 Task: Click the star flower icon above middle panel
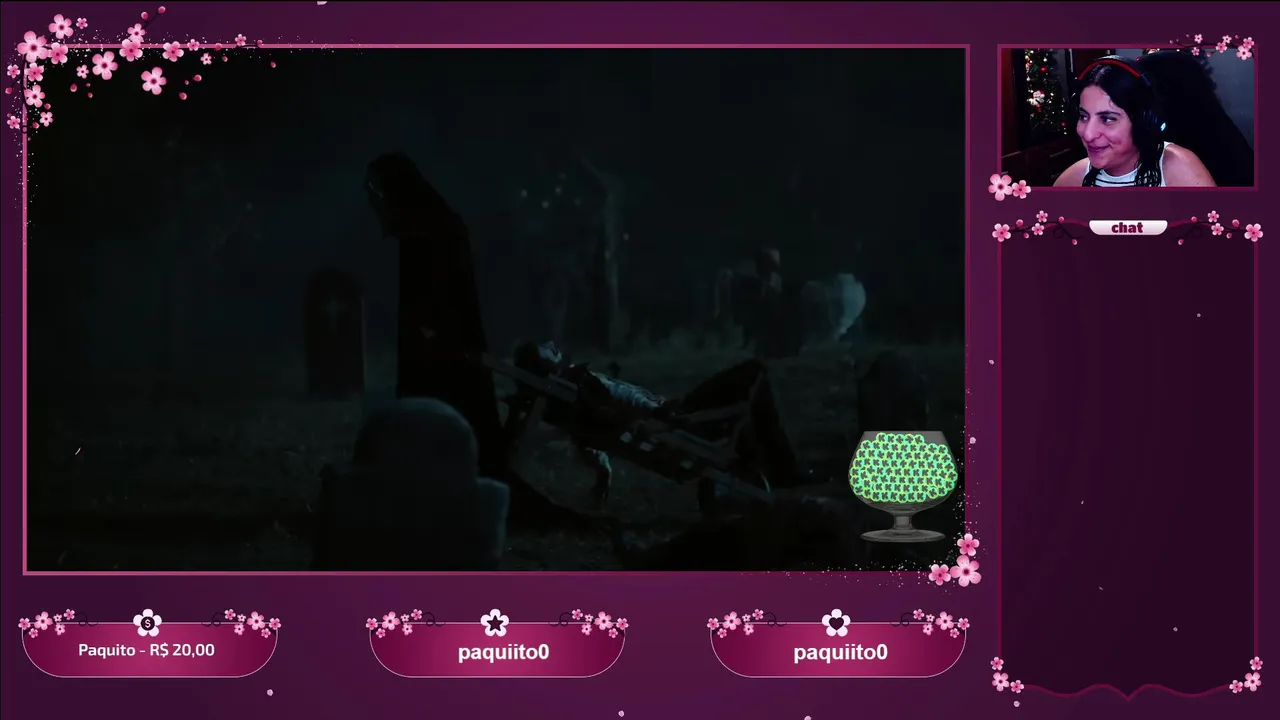point(495,623)
